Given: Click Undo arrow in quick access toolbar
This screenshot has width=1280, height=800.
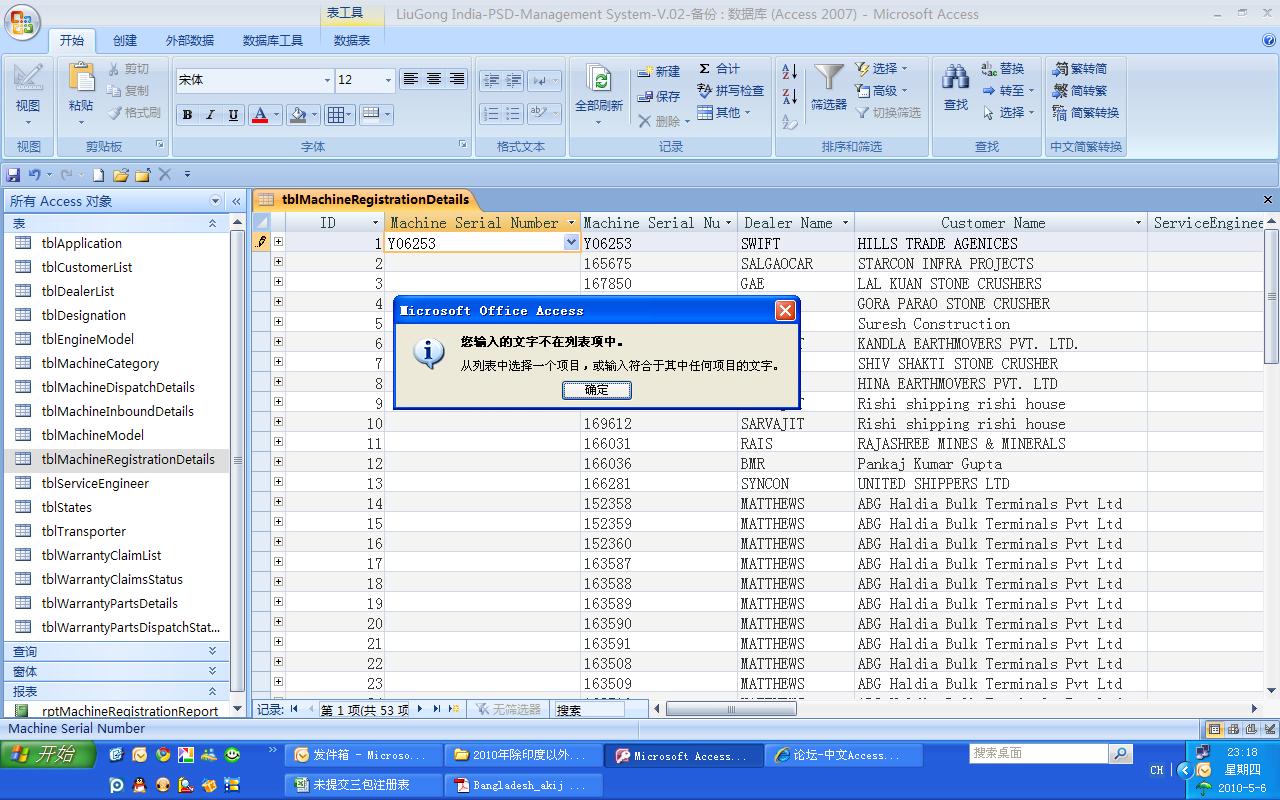Looking at the screenshot, I should 34,174.
